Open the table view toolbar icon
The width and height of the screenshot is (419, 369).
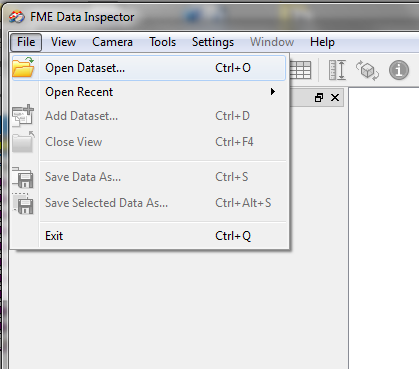[x=301, y=70]
